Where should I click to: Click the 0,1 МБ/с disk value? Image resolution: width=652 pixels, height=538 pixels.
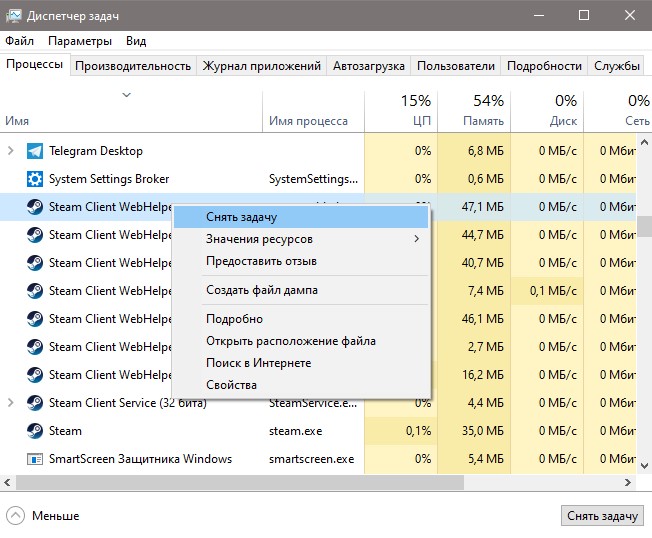(553, 291)
